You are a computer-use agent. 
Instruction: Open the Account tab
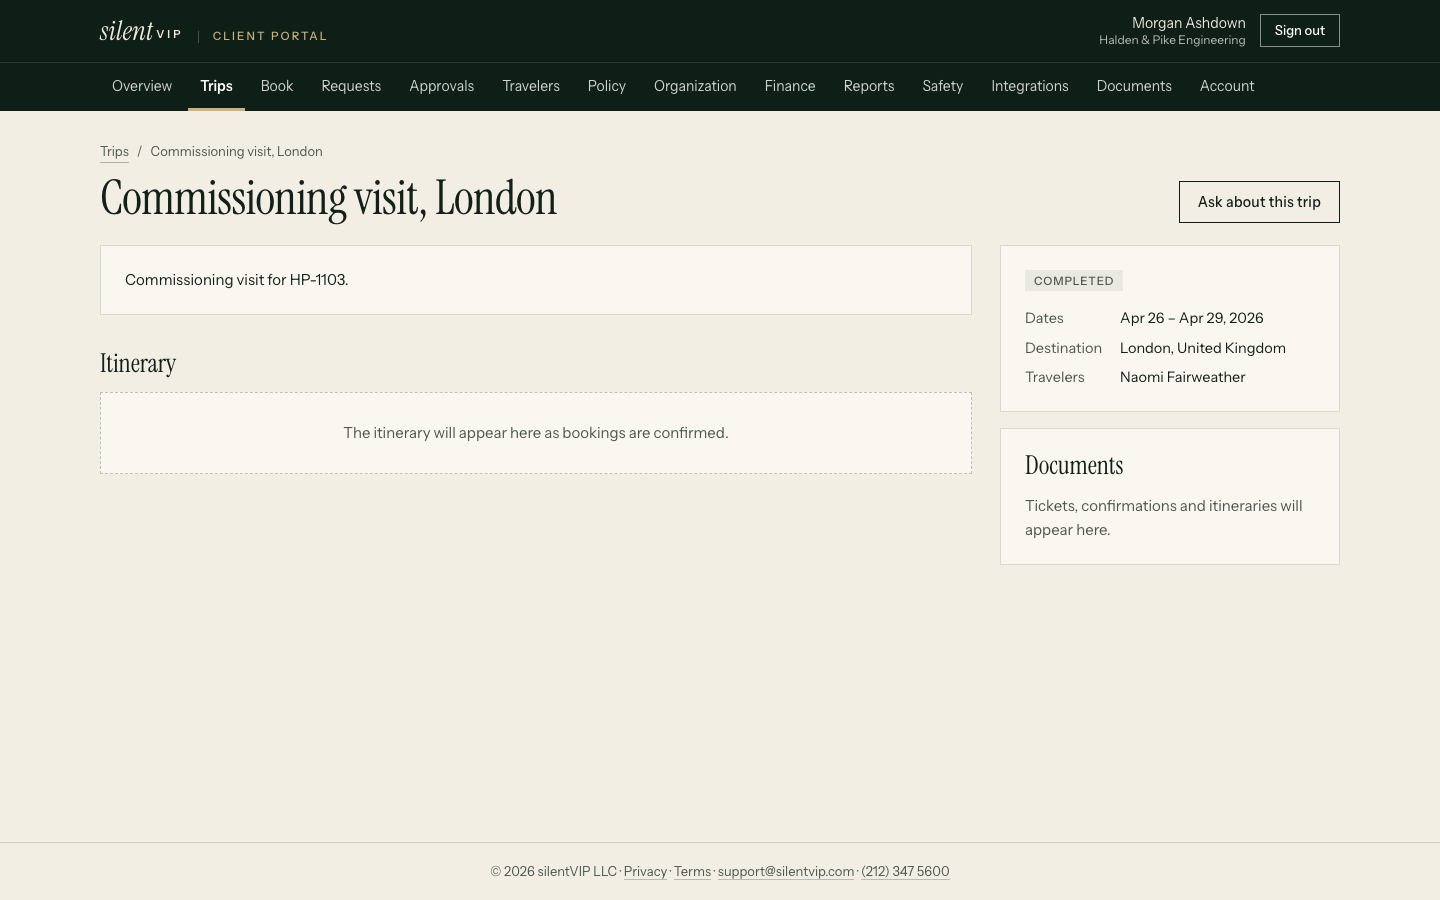point(1227,86)
